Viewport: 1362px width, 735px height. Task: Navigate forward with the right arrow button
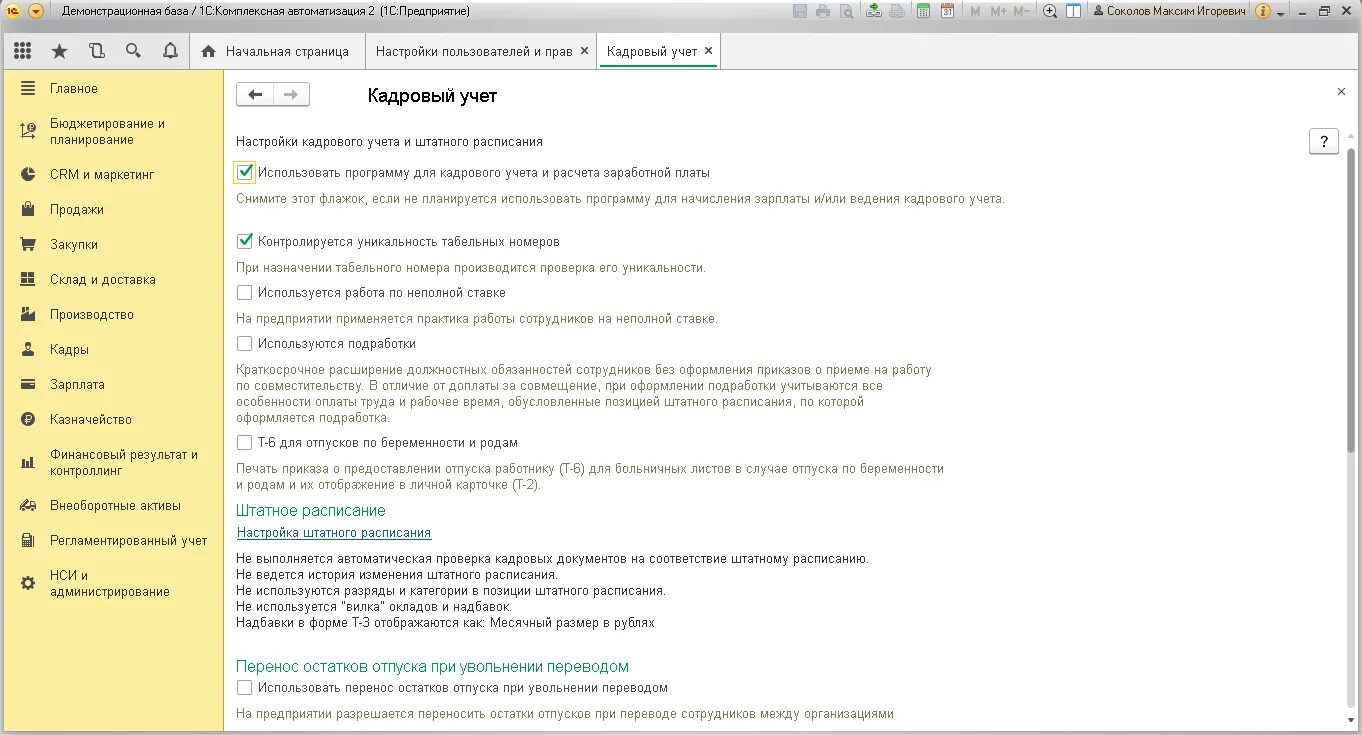(x=291, y=94)
